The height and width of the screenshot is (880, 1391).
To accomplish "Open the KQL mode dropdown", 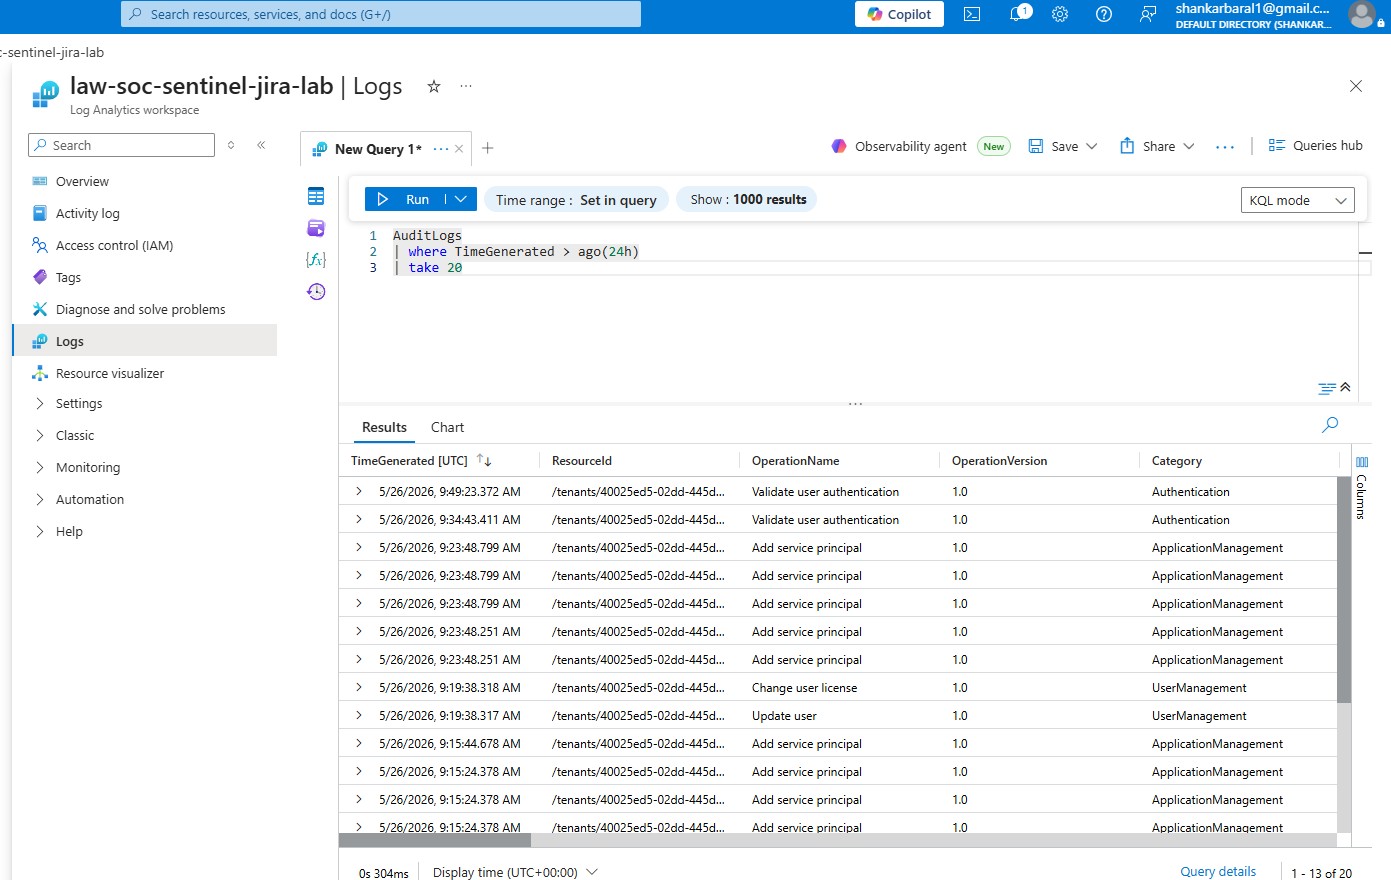I will pyautogui.click(x=1298, y=200).
